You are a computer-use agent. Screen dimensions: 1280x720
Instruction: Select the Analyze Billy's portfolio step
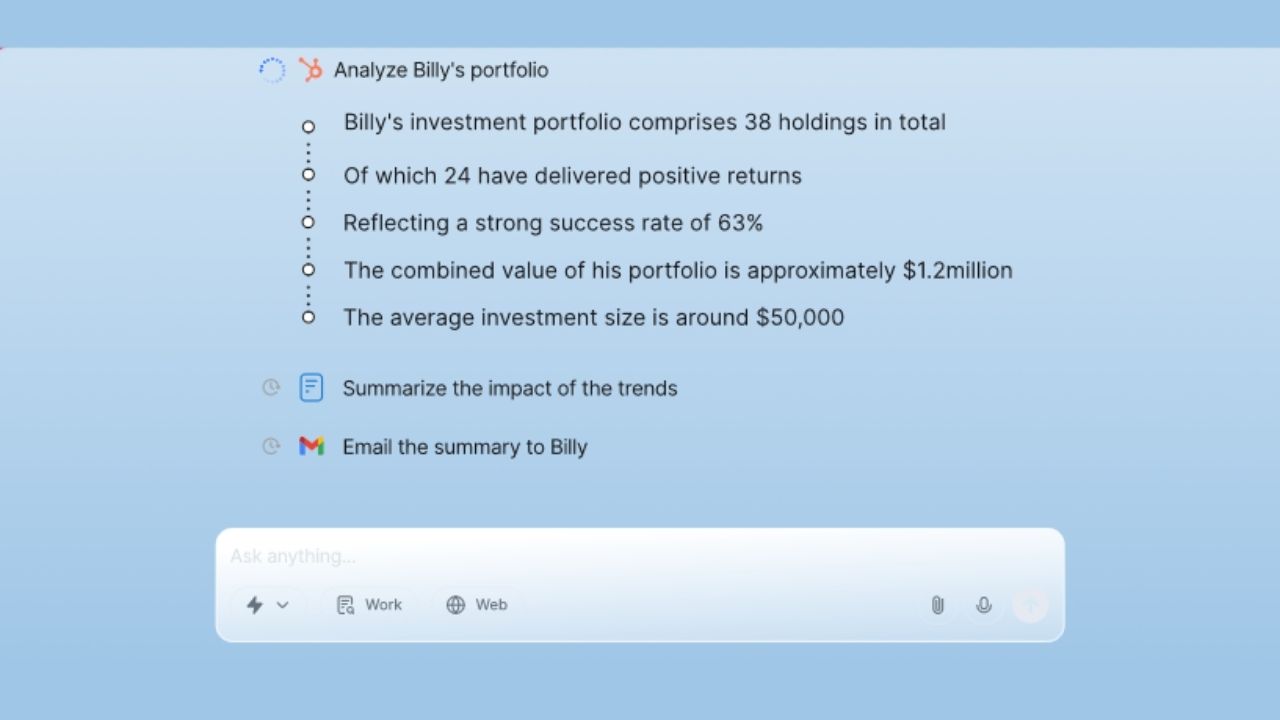441,70
